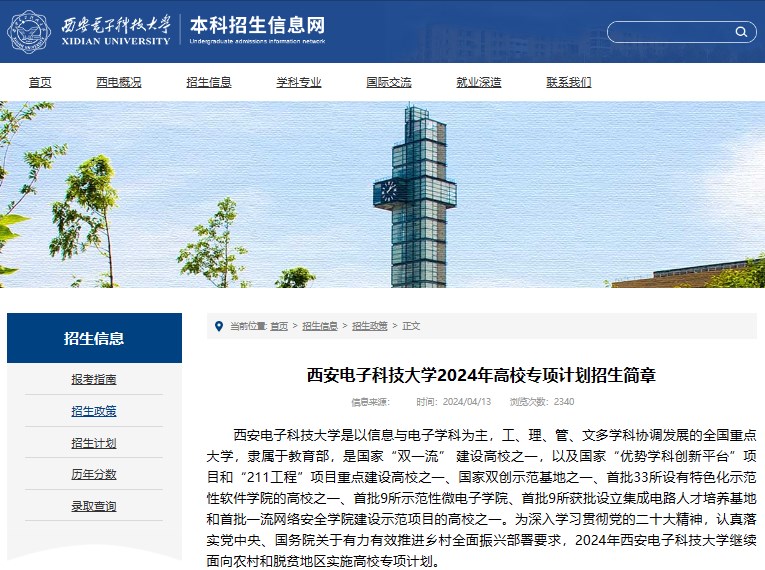The height and width of the screenshot is (570, 765).
Task: Open 报考指南 in the sidebar
Action: tap(94, 379)
